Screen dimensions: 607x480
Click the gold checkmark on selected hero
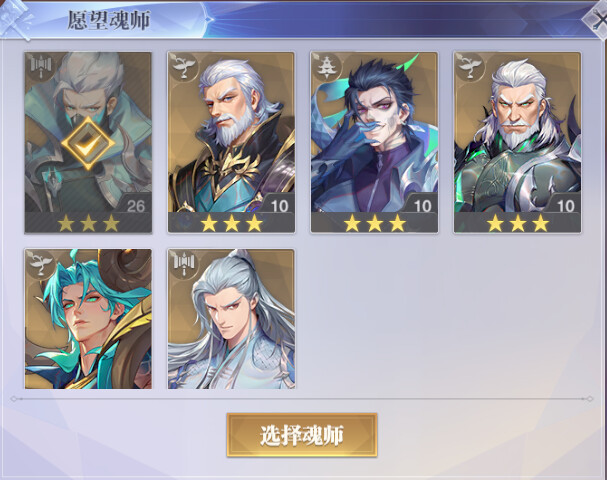pyautogui.click(x=88, y=144)
